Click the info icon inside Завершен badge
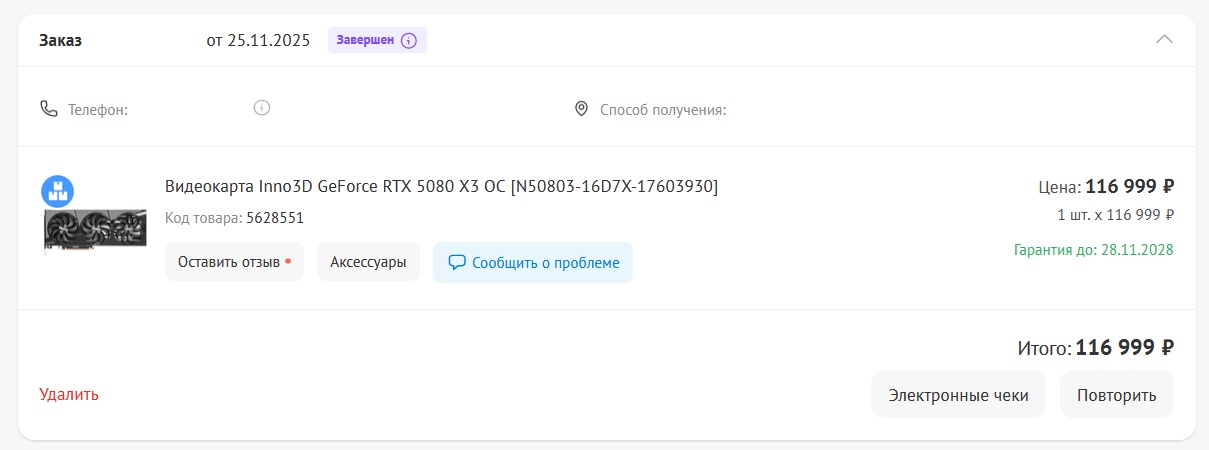This screenshot has height=450, width=1209. [408, 41]
